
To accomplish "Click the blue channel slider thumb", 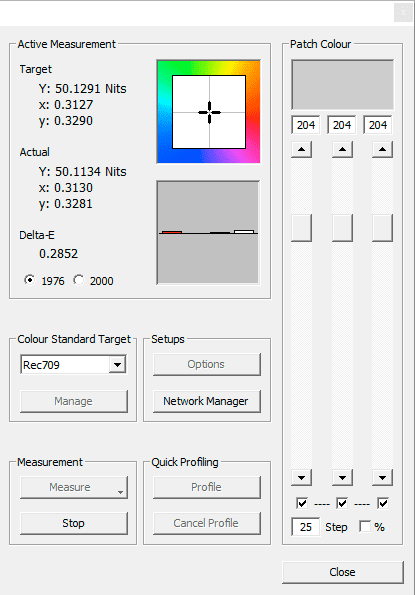I will pyautogui.click(x=382, y=228).
